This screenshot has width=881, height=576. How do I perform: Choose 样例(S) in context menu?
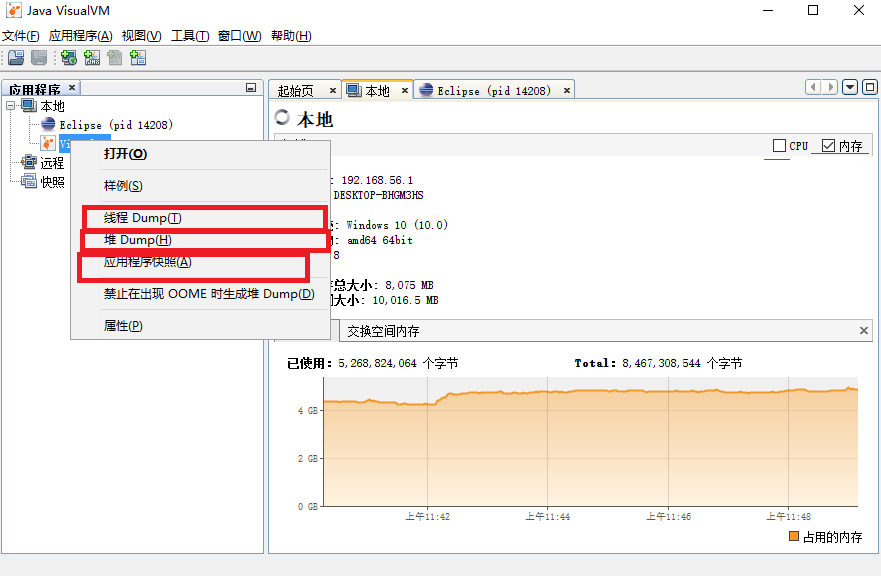click(200, 185)
